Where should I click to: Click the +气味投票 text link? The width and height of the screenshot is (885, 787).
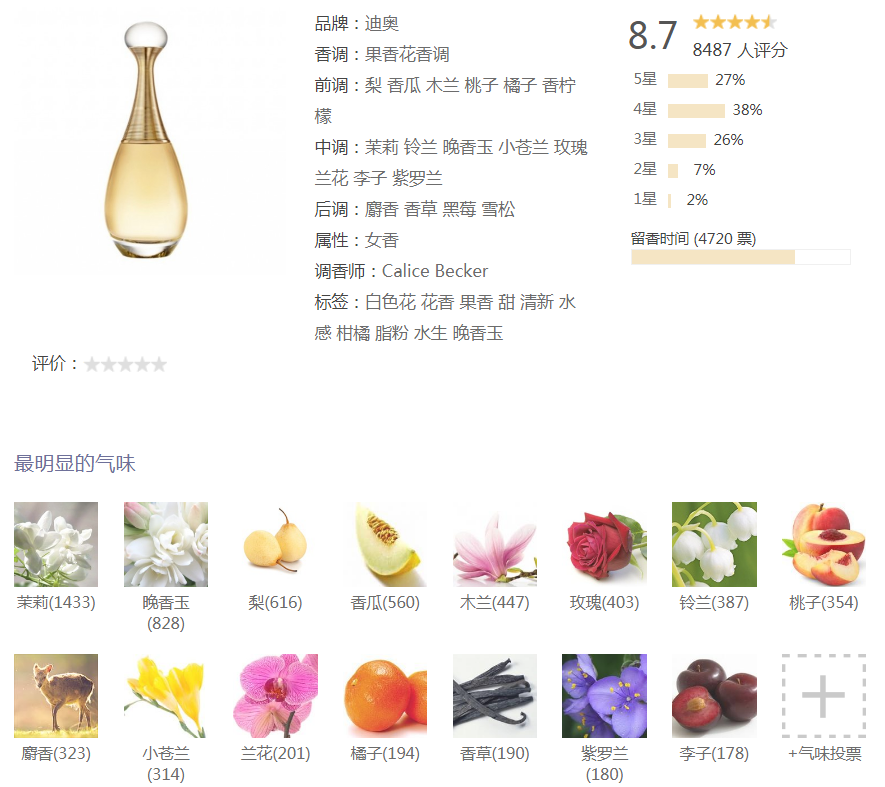(x=825, y=754)
